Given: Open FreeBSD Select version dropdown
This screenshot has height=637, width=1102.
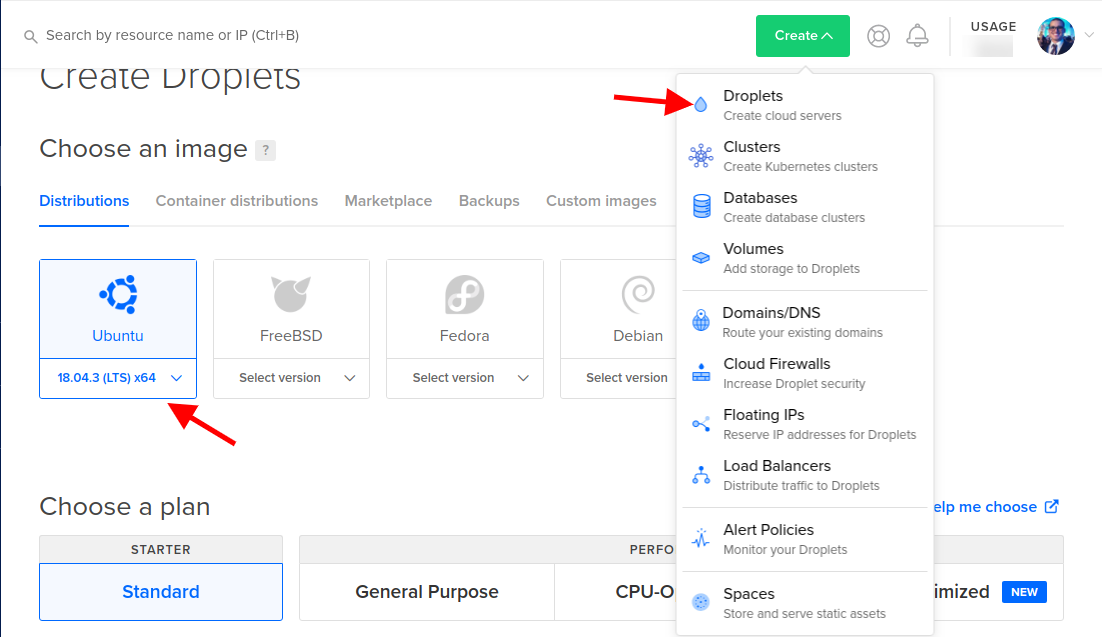Looking at the screenshot, I should click(291, 378).
